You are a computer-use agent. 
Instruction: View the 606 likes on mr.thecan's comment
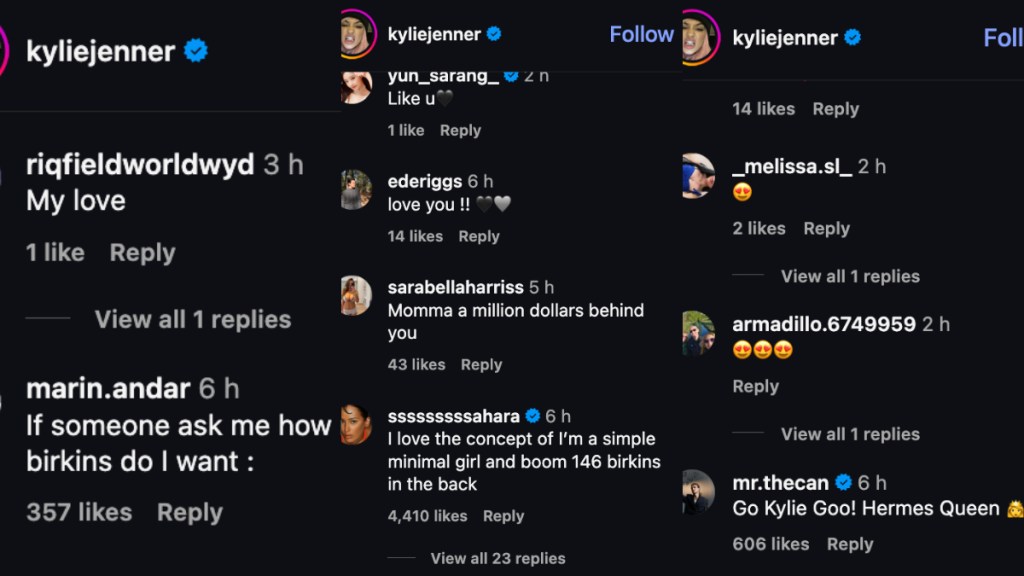pyautogui.click(x=770, y=544)
